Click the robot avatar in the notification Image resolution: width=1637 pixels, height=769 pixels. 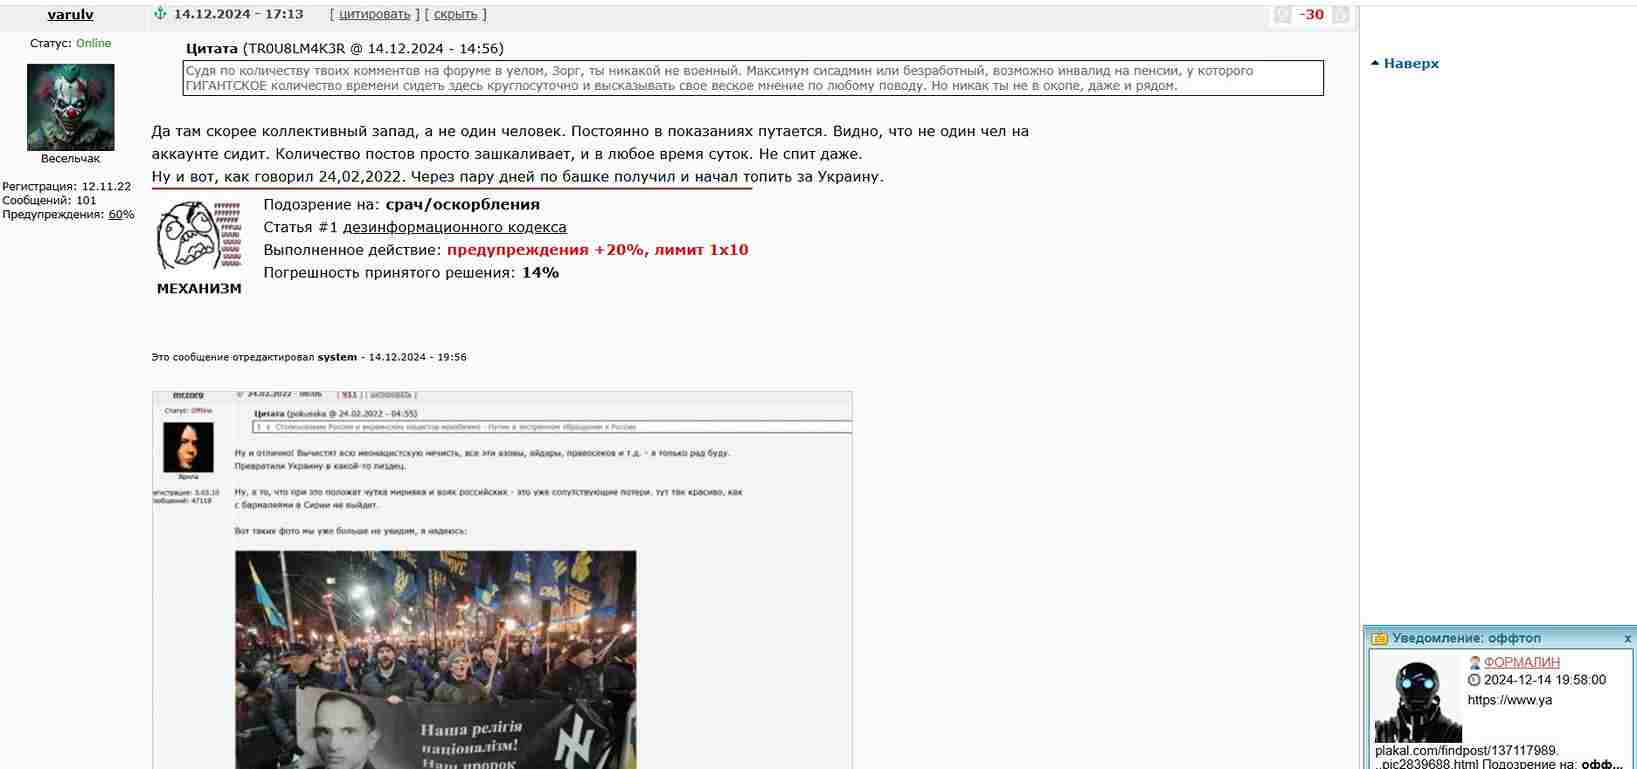[1418, 698]
